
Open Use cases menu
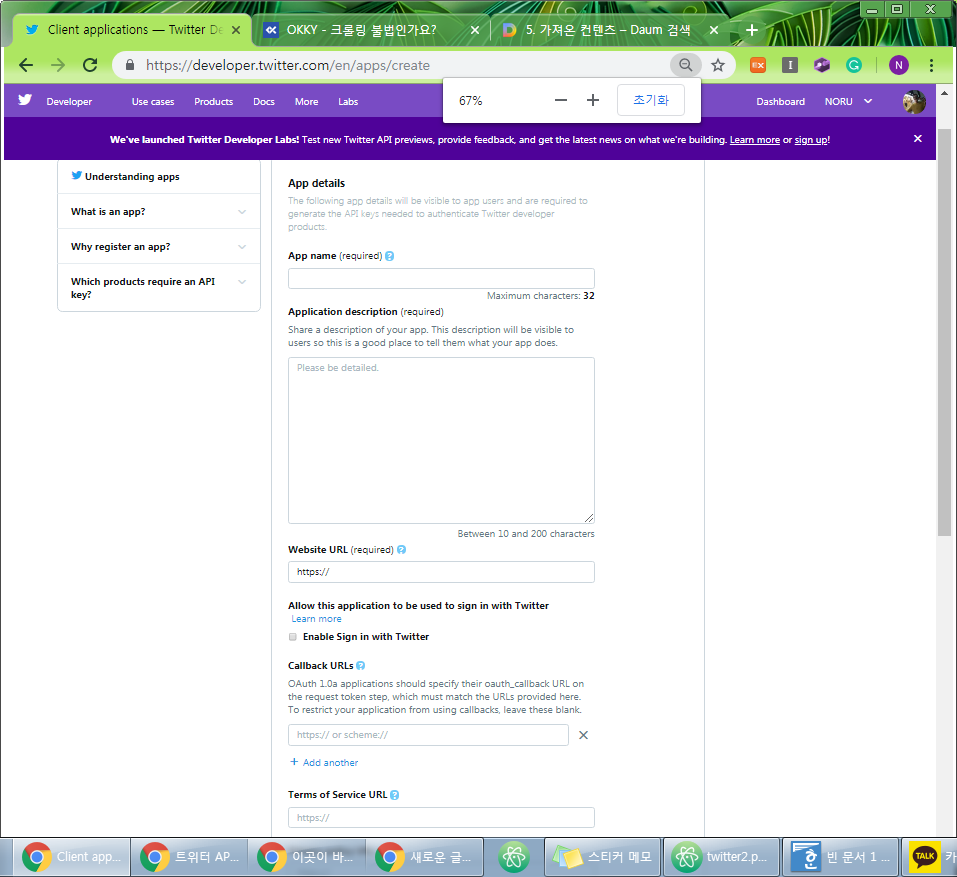click(153, 102)
